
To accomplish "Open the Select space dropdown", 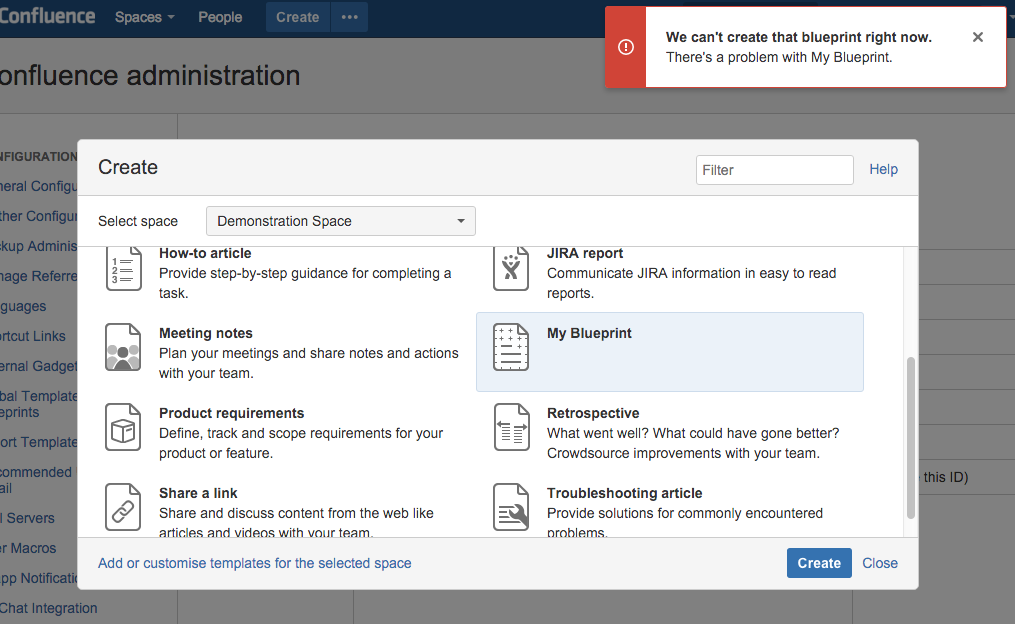I will pos(340,221).
